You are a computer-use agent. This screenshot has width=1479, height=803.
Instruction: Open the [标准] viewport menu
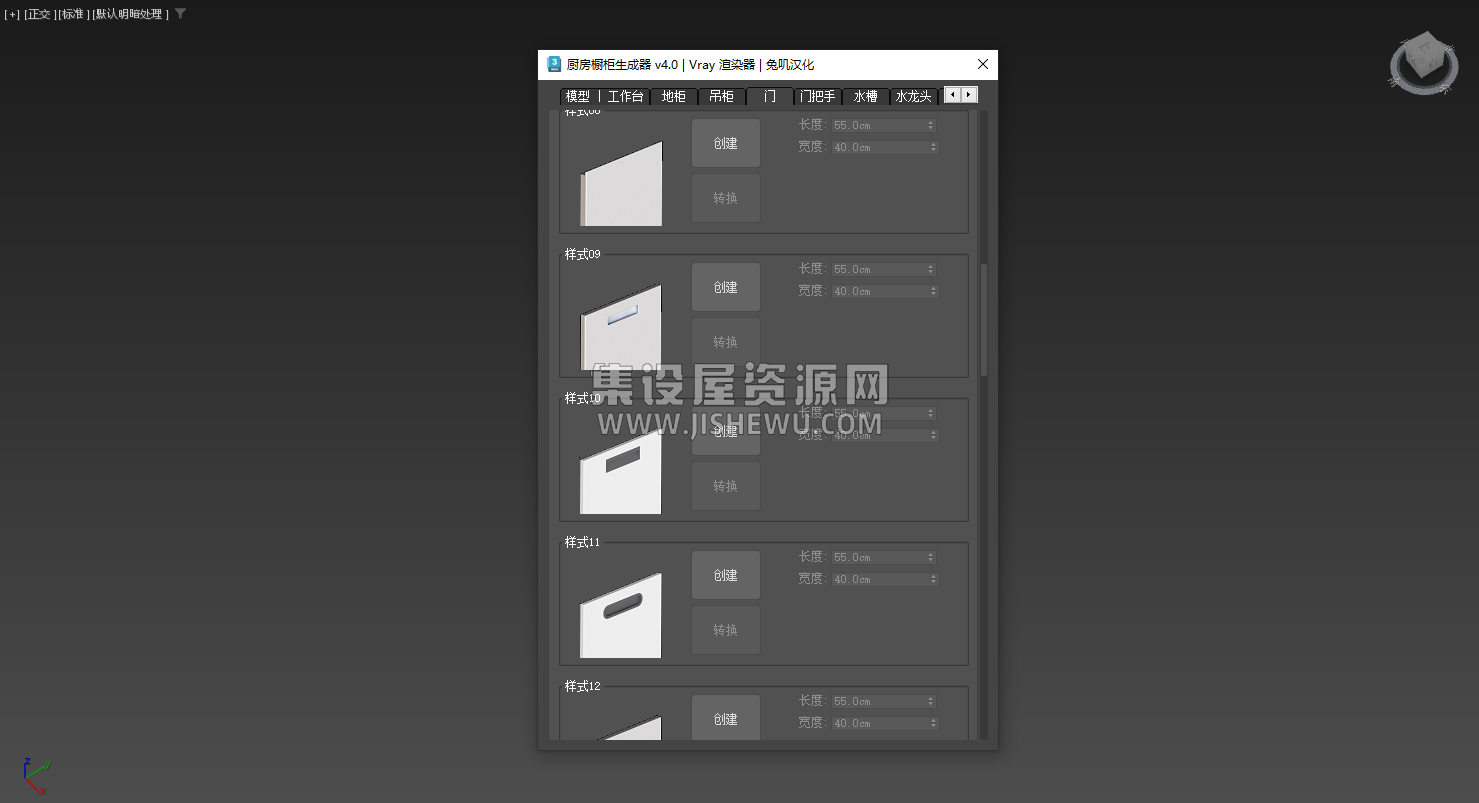pyautogui.click(x=72, y=14)
